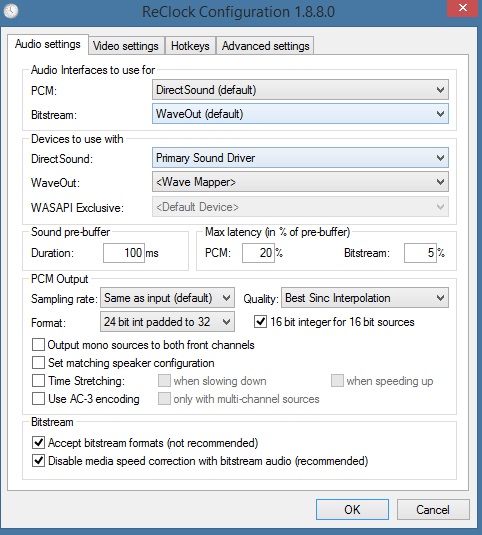482x535 pixels.
Task: Open the Sampling rate dropdown
Action: (167, 298)
